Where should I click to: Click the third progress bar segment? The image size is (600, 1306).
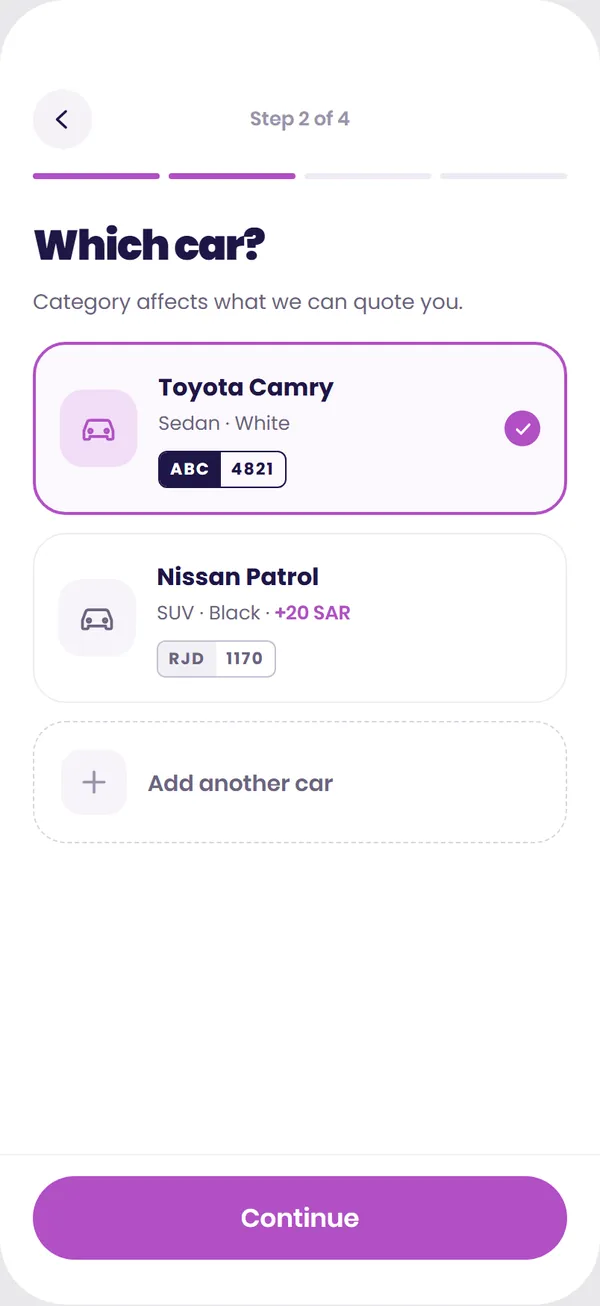tap(368, 176)
